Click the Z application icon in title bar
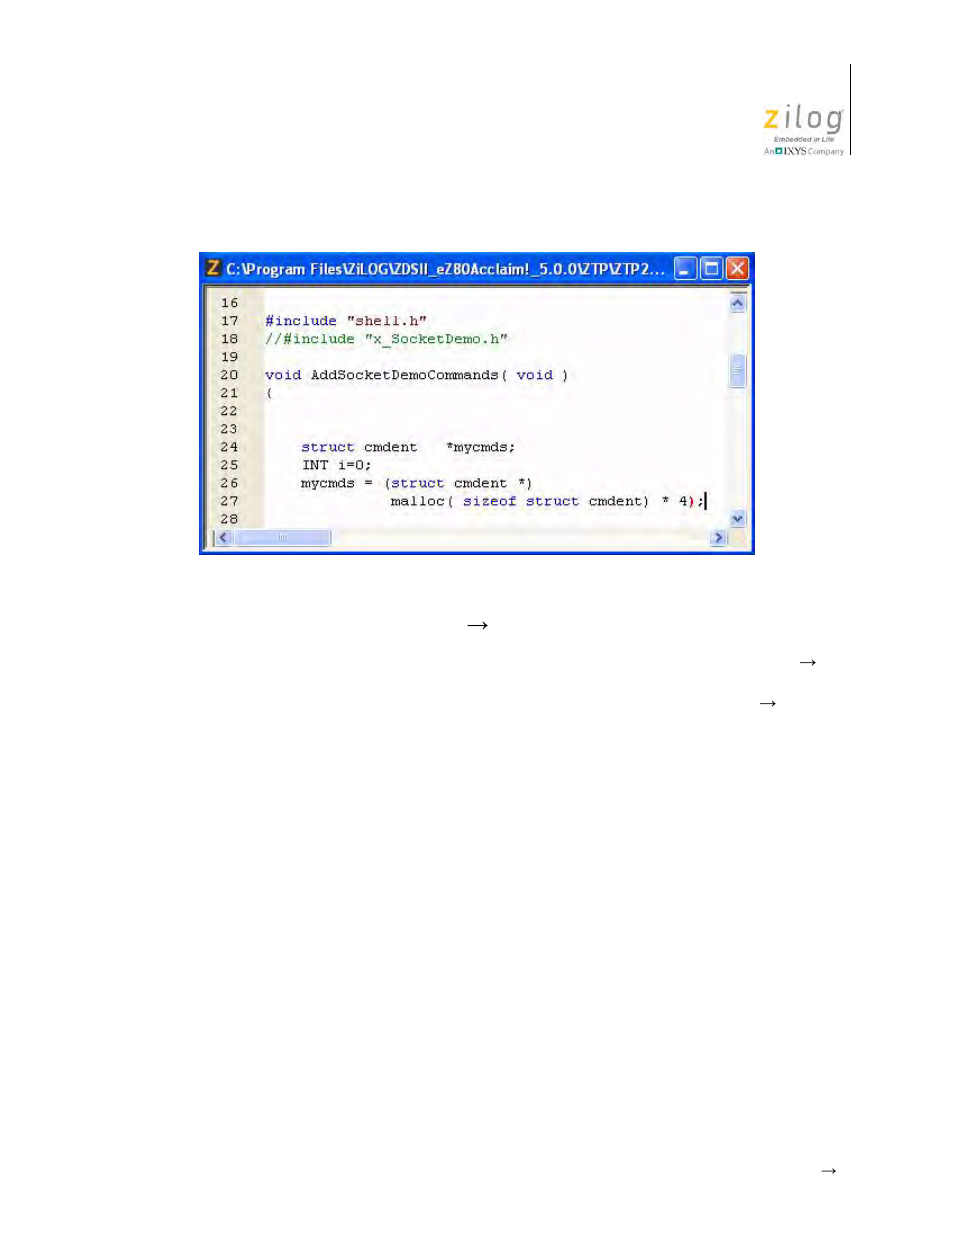 point(212,268)
